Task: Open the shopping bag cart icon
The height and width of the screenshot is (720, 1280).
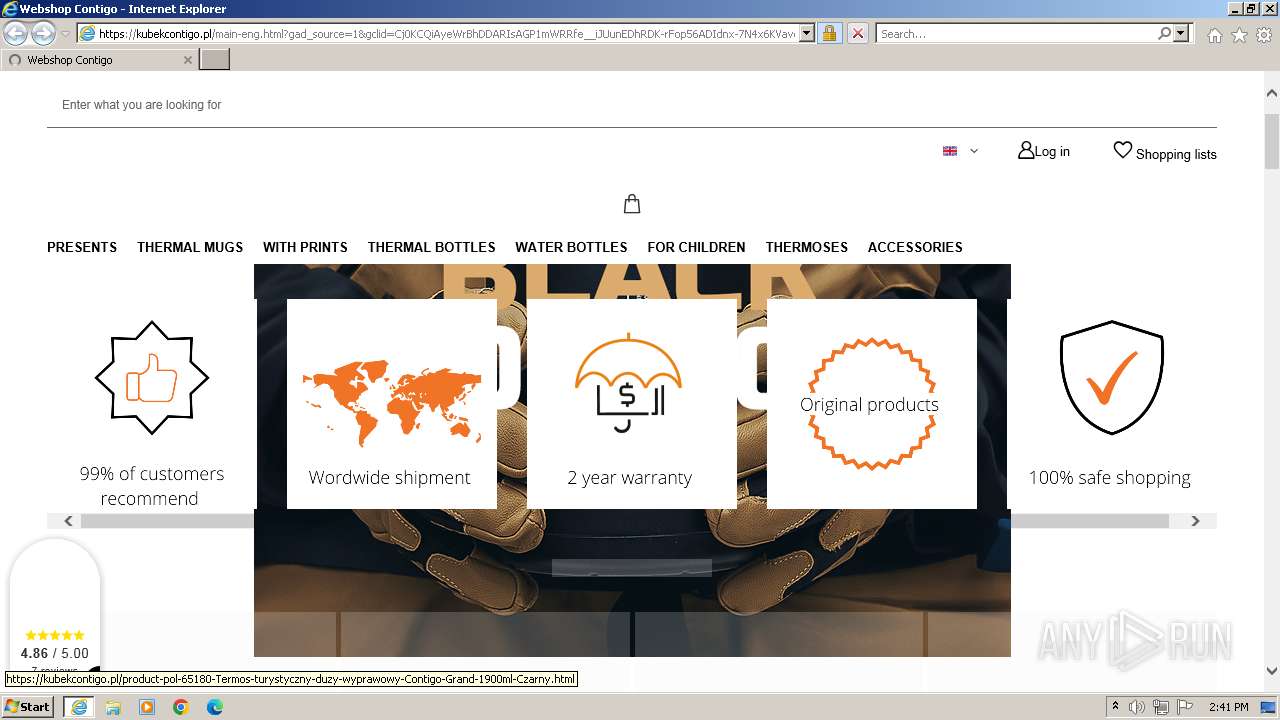Action: pyautogui.click(x=632, y=204)
